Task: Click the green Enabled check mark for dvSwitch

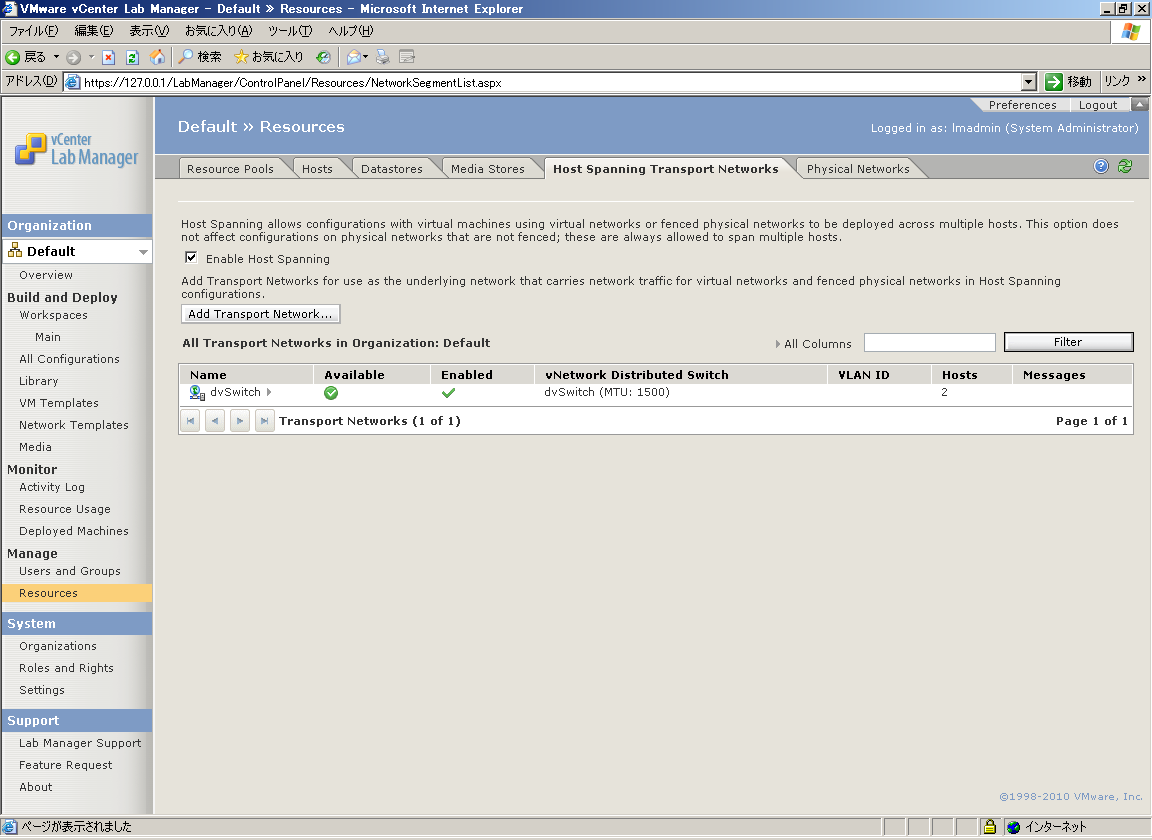Action: tap(448, 393)
